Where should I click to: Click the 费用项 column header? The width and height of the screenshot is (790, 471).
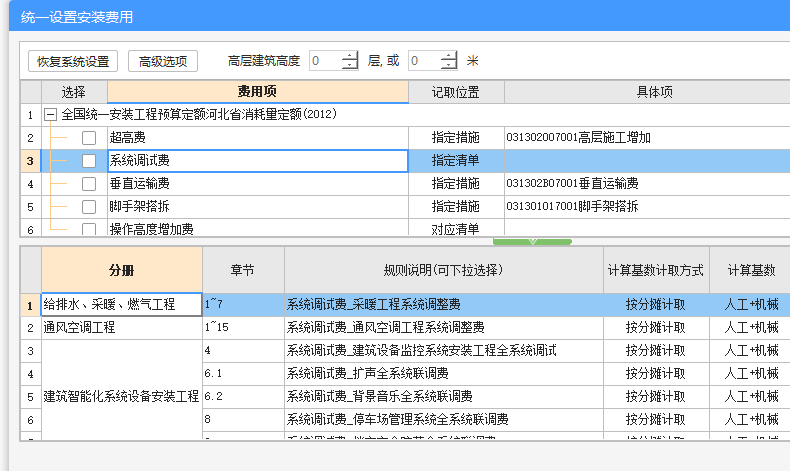[x=257, y=92]
